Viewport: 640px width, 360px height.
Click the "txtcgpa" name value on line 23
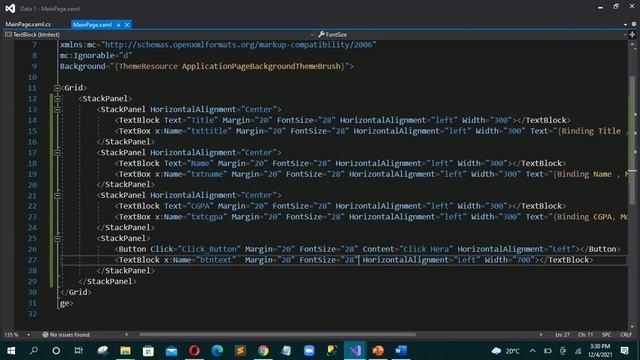(x=207, y=217)
